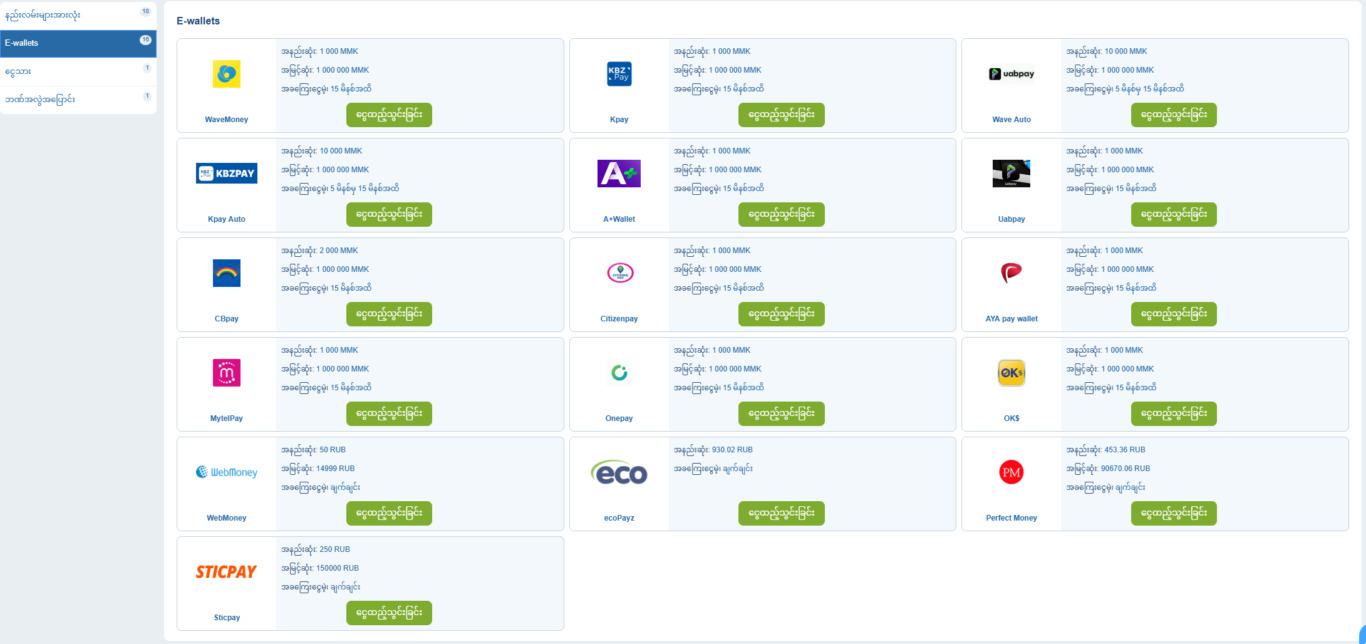Click the Uabpay label link
This screenshot has width=1366, height=644.
click(x=1011, y=219)
